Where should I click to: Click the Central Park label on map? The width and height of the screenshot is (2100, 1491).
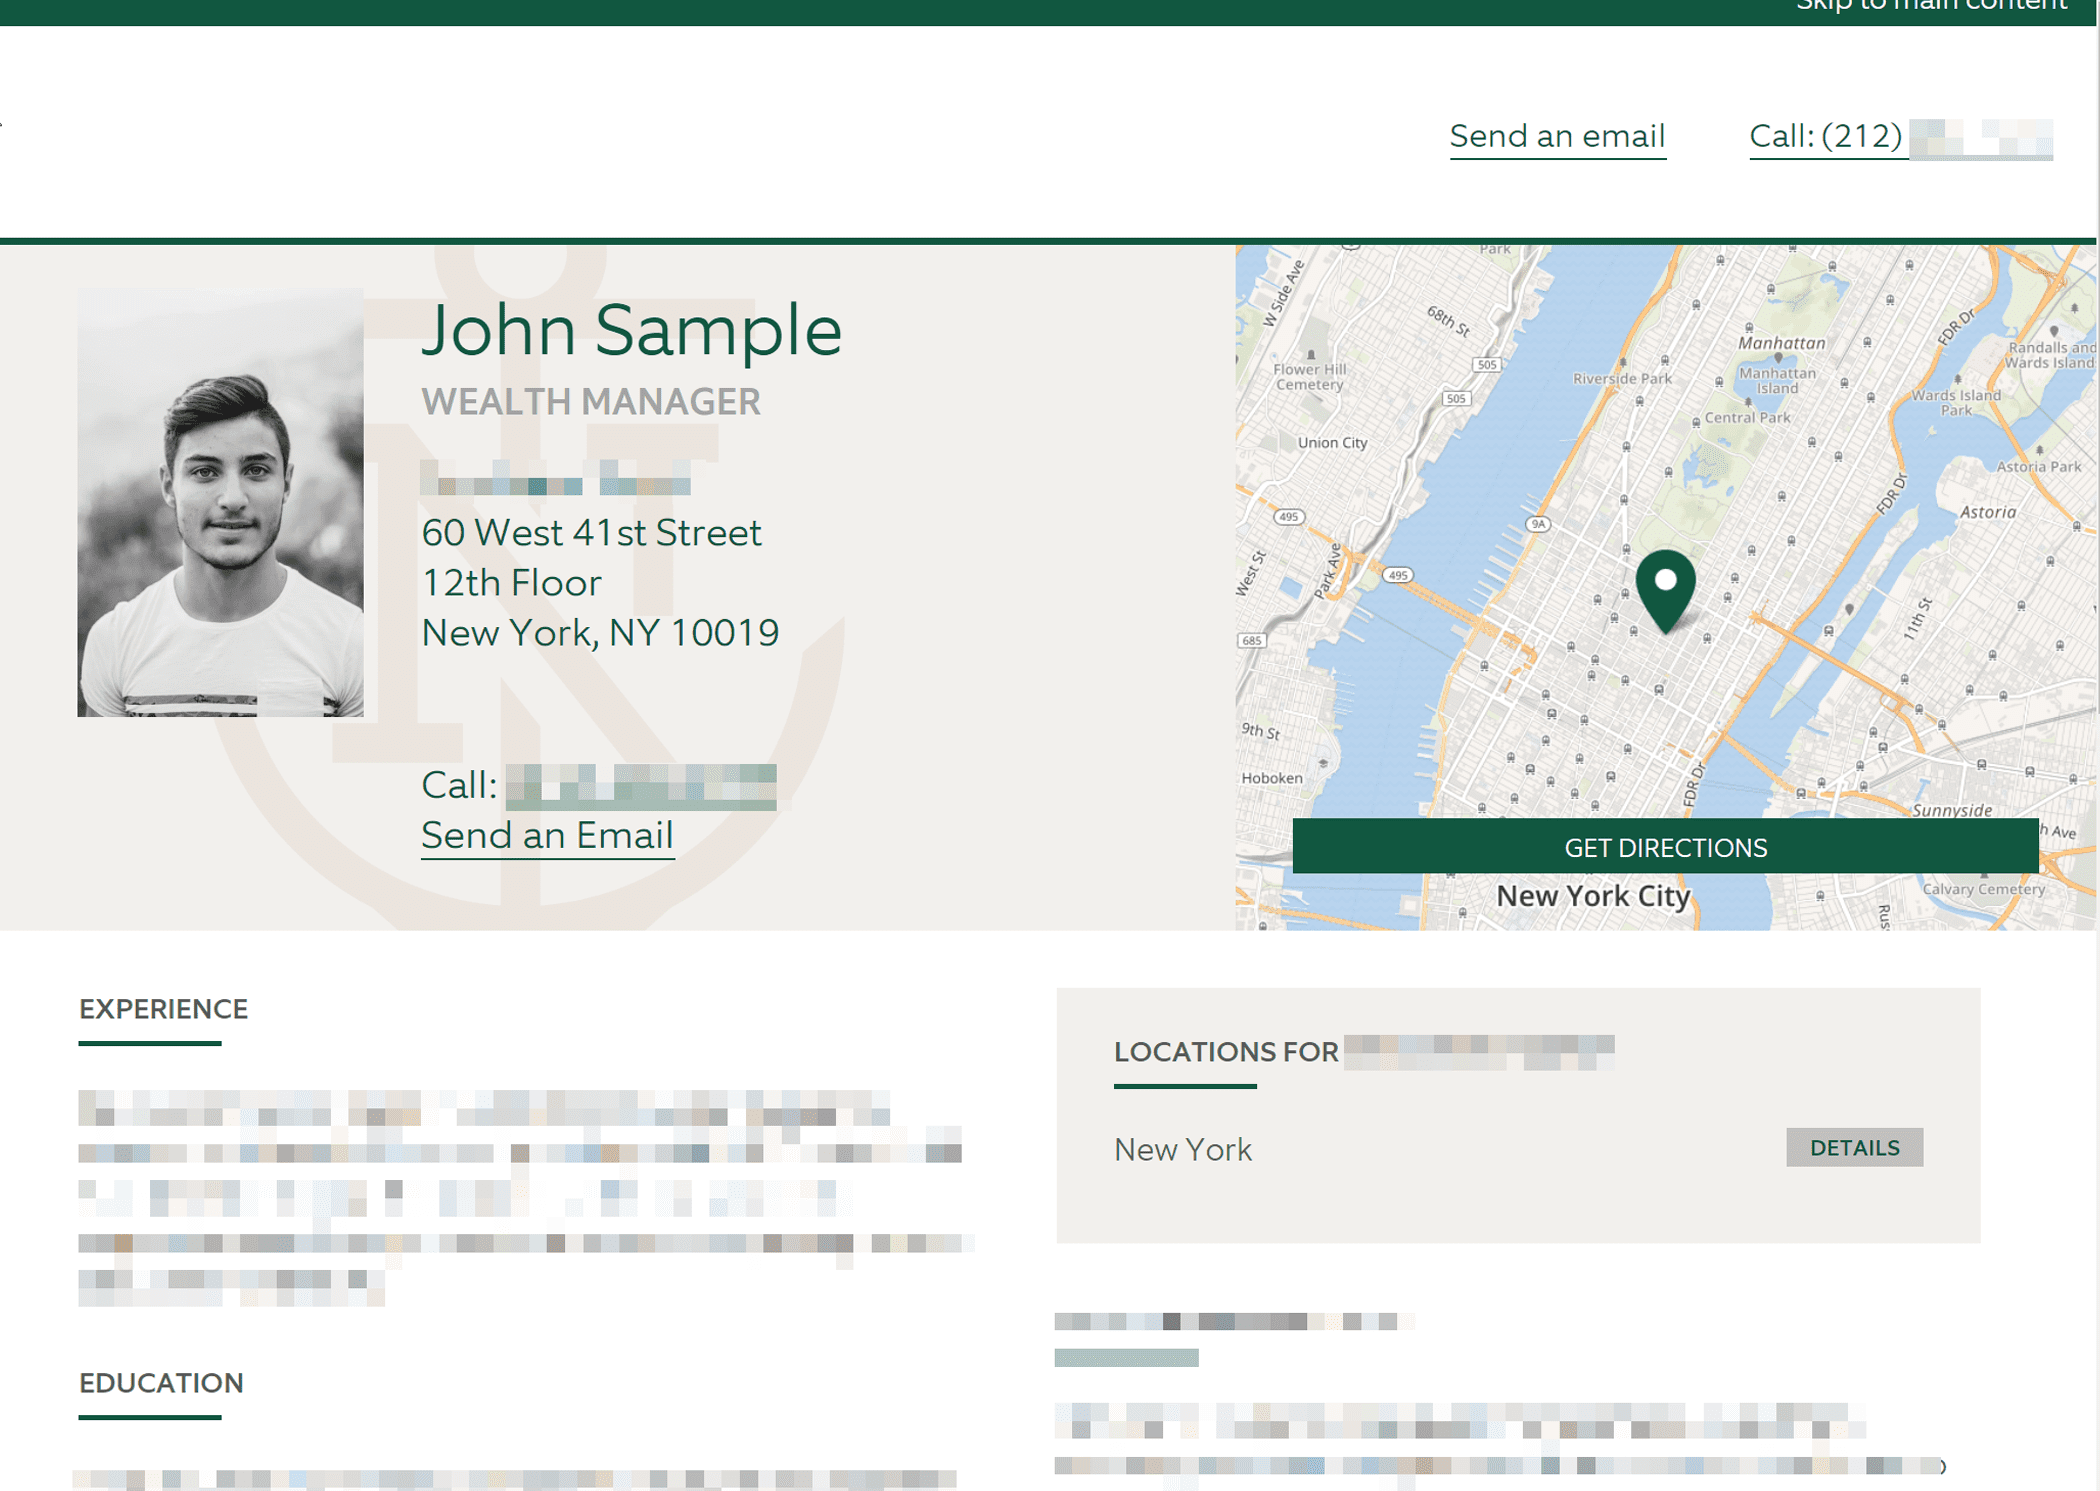tap(1747, 418)
